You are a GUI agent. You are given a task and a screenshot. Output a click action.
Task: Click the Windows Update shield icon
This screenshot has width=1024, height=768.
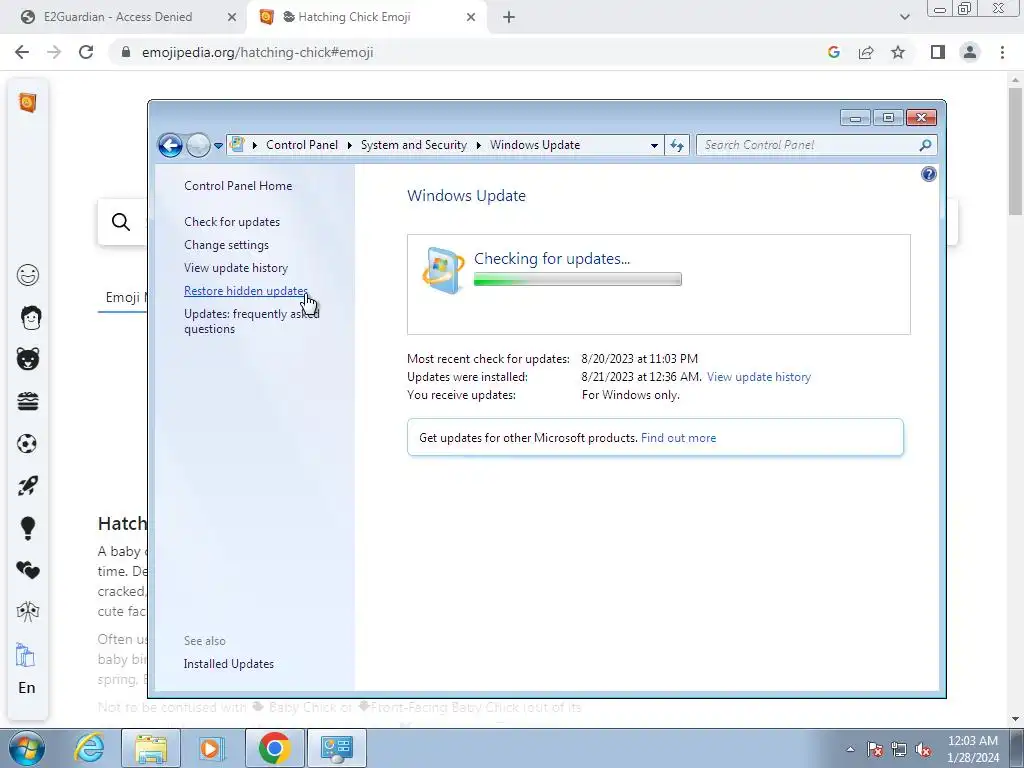pos(443,270)
